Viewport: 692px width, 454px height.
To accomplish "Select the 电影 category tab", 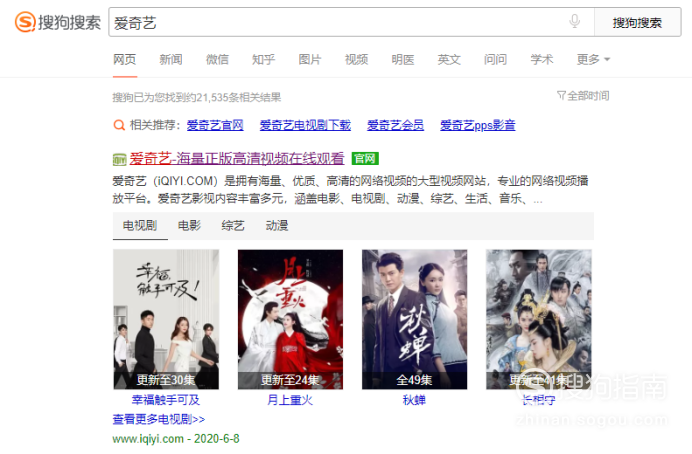I will pyautogui.click(x=189, y=226).
